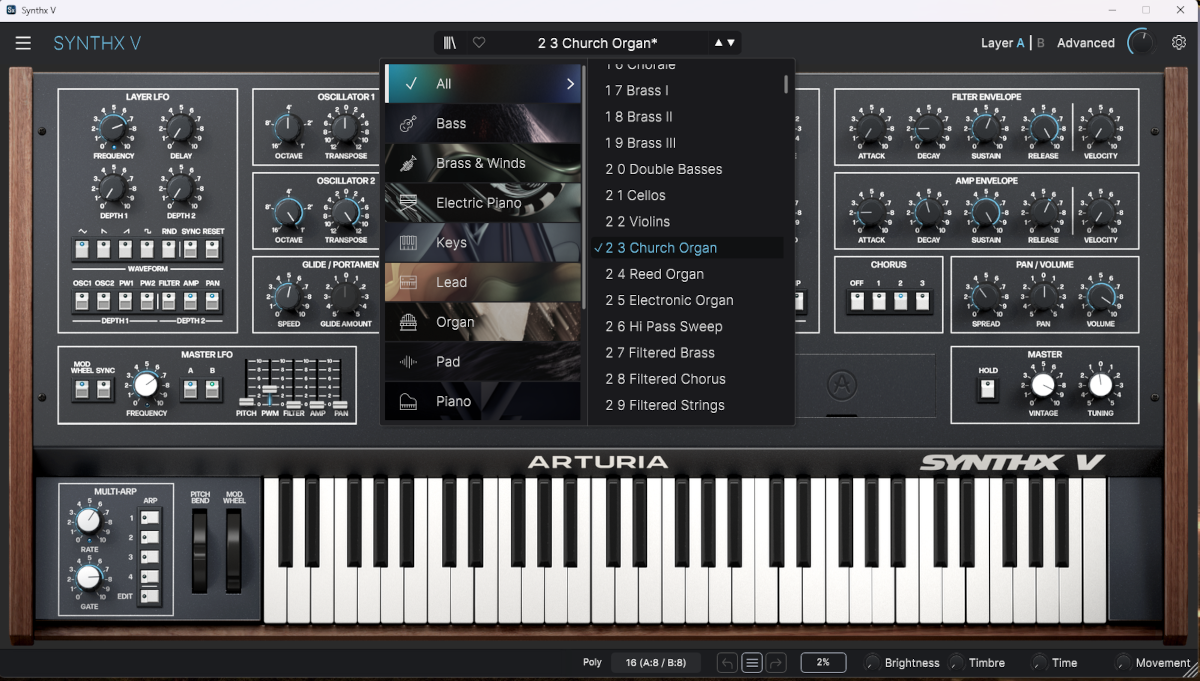The height and width of the screenshot is (681, 1200).
Task: Click the Multi-Arp RATE knob
Action: 89,521
